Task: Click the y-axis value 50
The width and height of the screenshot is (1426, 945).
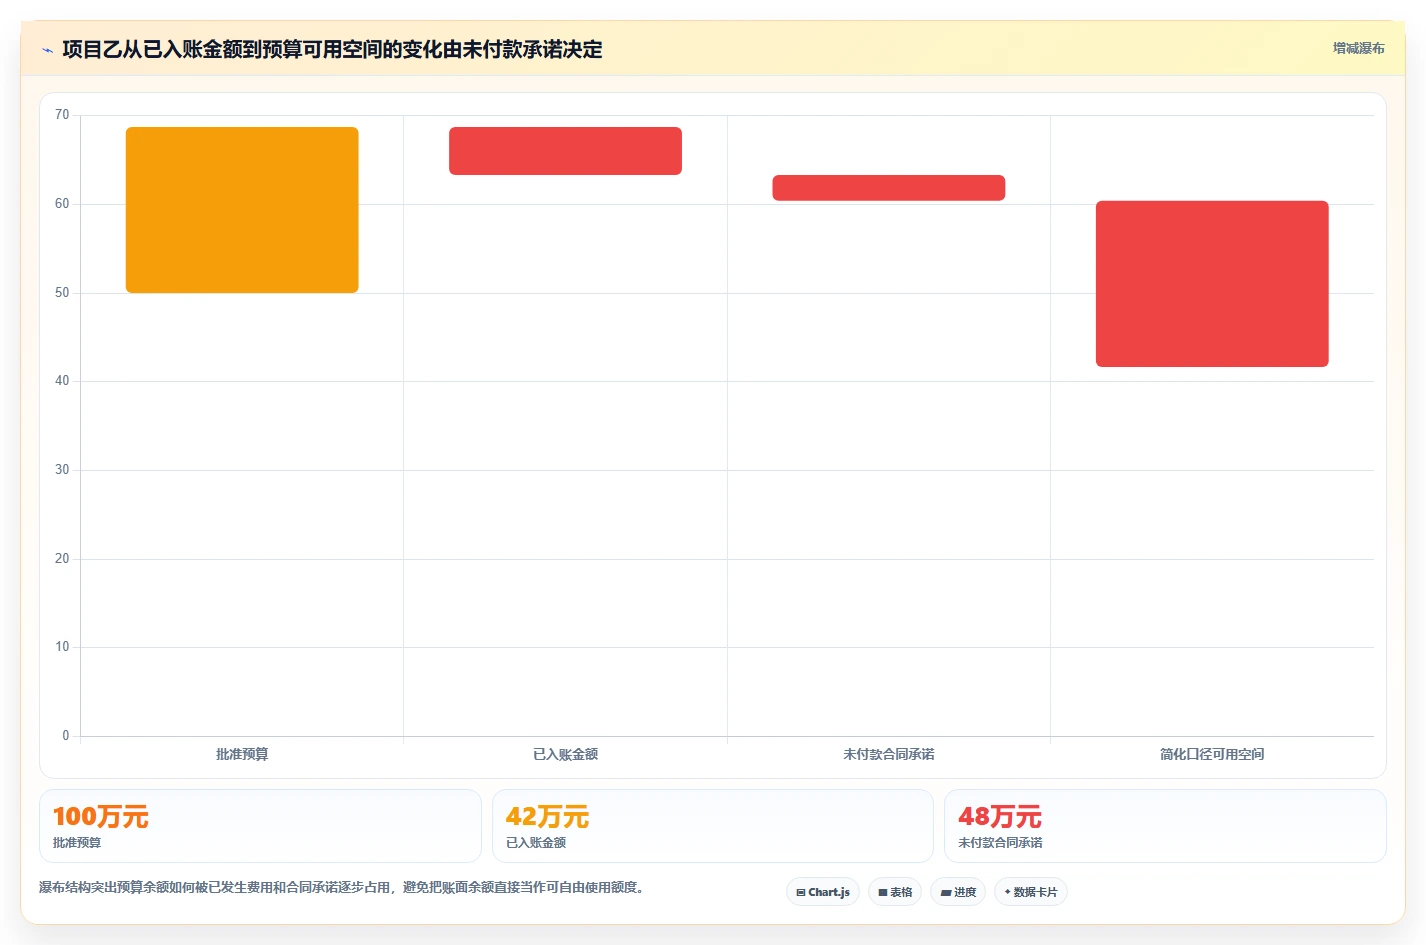Action: pos(62,293)
